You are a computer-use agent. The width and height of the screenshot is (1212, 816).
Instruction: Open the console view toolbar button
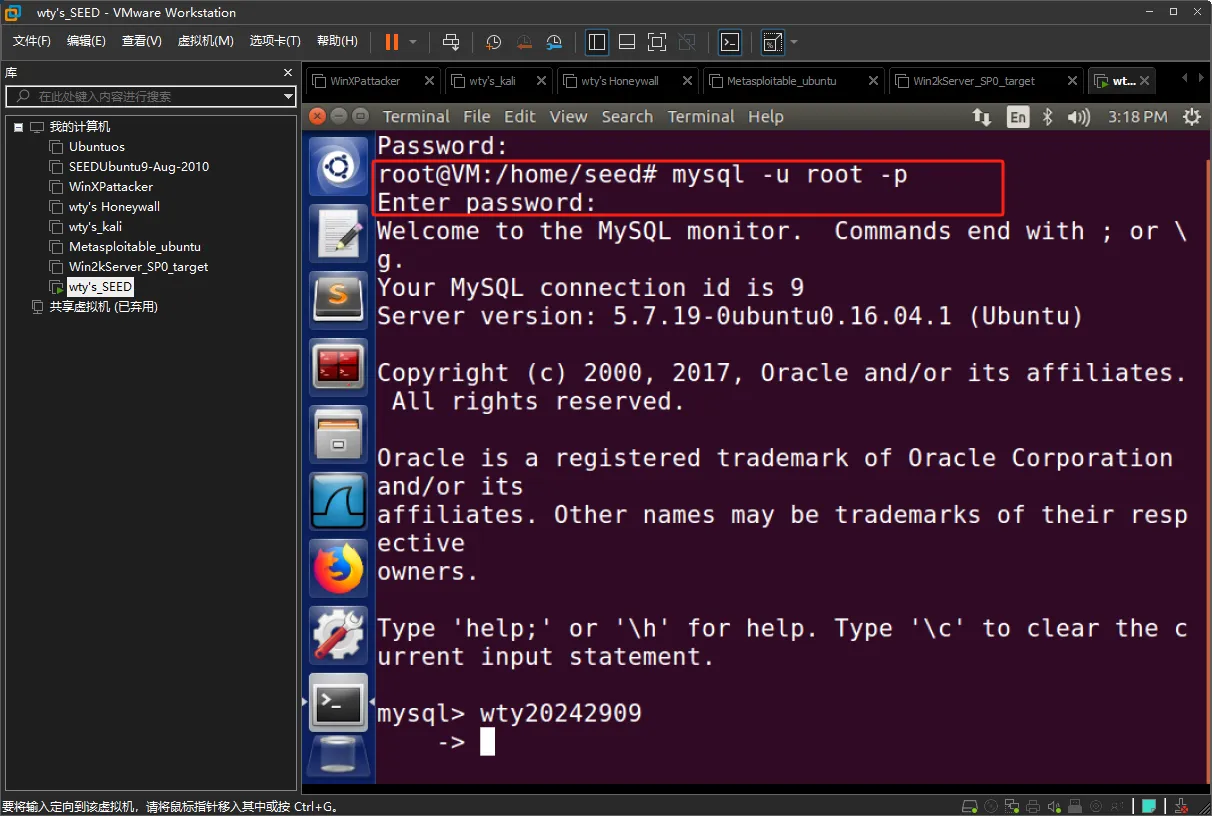pos(731,42)
